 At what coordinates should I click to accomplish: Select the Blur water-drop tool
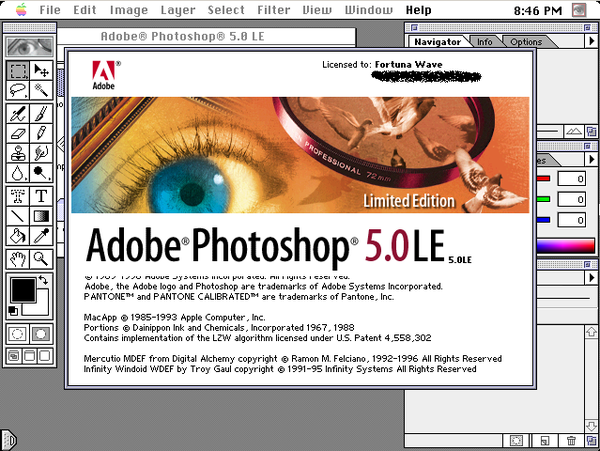tap(18, 173)
